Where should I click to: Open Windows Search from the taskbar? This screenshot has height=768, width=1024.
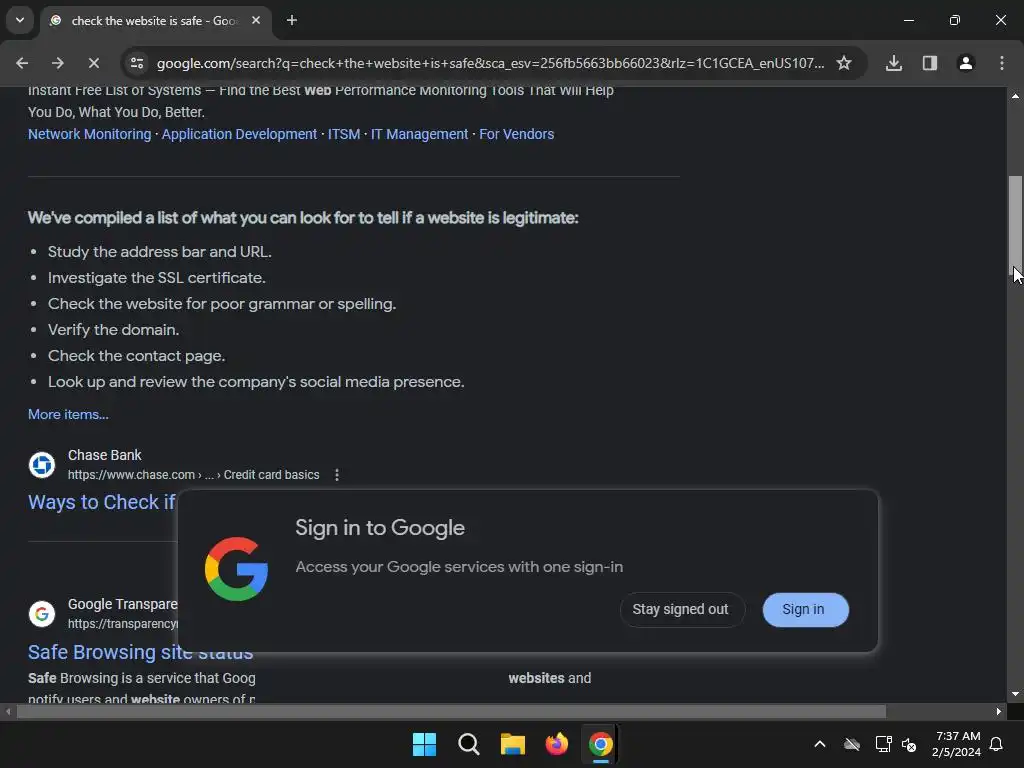tap(468, 744)
